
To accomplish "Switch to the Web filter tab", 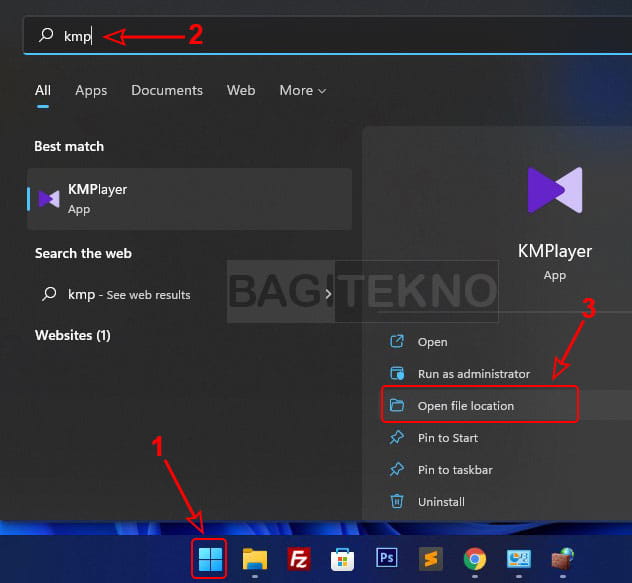I will [x=241, y=90].
